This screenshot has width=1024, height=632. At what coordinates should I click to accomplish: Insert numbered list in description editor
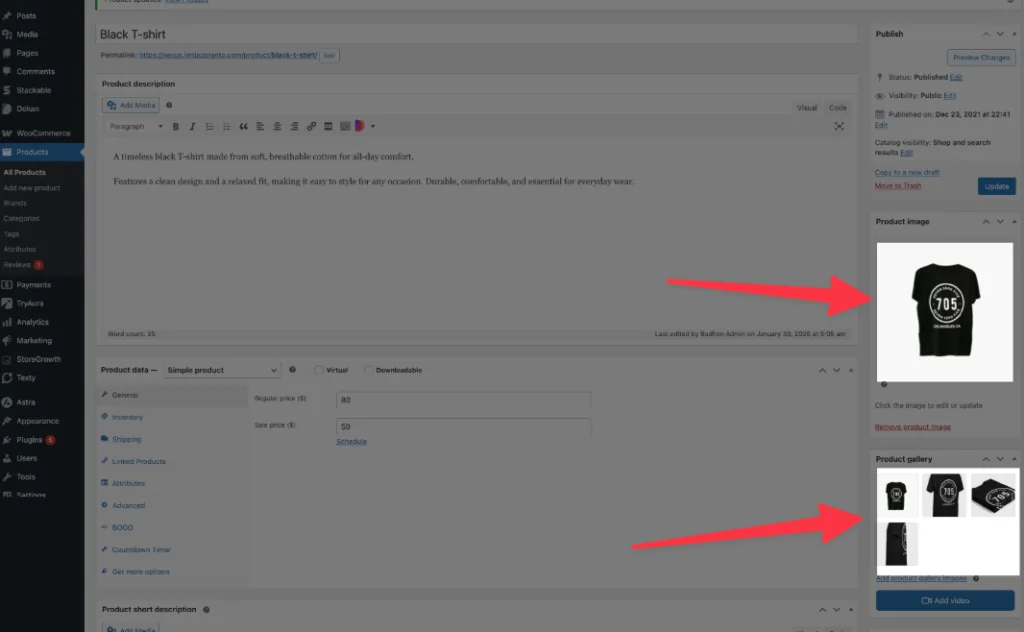(227, 127)
